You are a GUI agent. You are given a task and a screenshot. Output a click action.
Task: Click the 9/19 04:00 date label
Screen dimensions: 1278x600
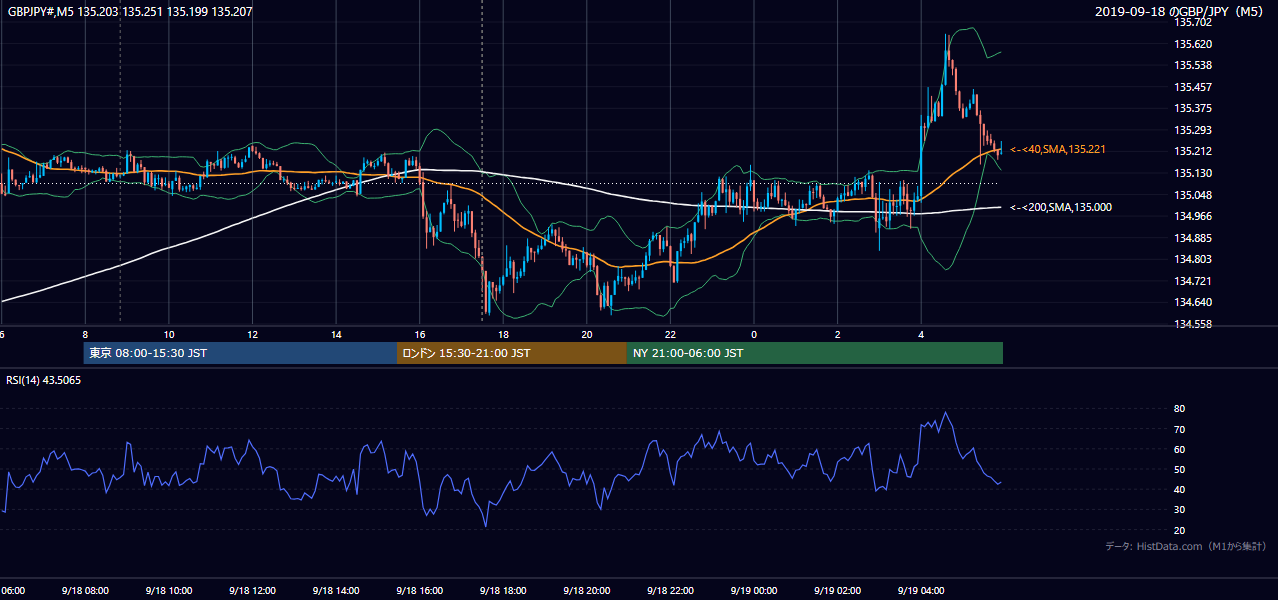coord(920,591)
